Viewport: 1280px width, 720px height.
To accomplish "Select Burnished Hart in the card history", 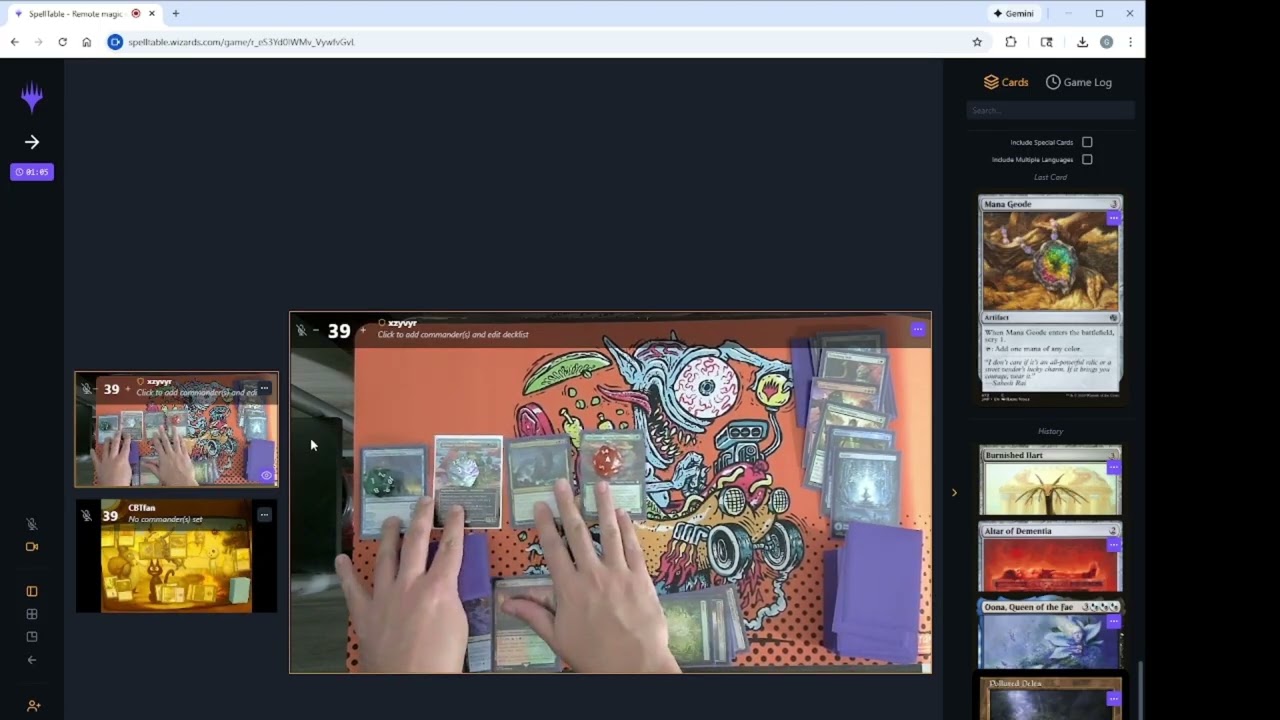I will (x=1050, y=480).
